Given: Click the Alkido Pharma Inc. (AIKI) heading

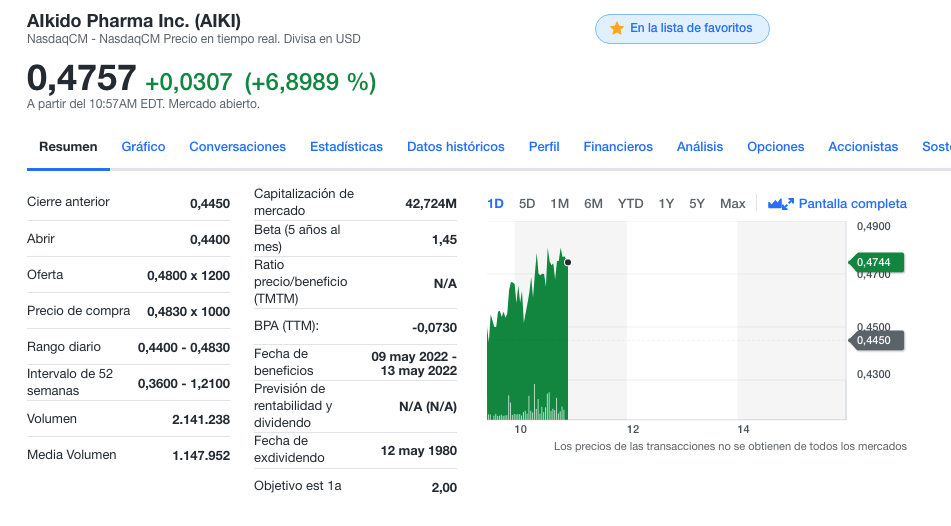Looking at the screenshot, I should (x=133, y=21).
